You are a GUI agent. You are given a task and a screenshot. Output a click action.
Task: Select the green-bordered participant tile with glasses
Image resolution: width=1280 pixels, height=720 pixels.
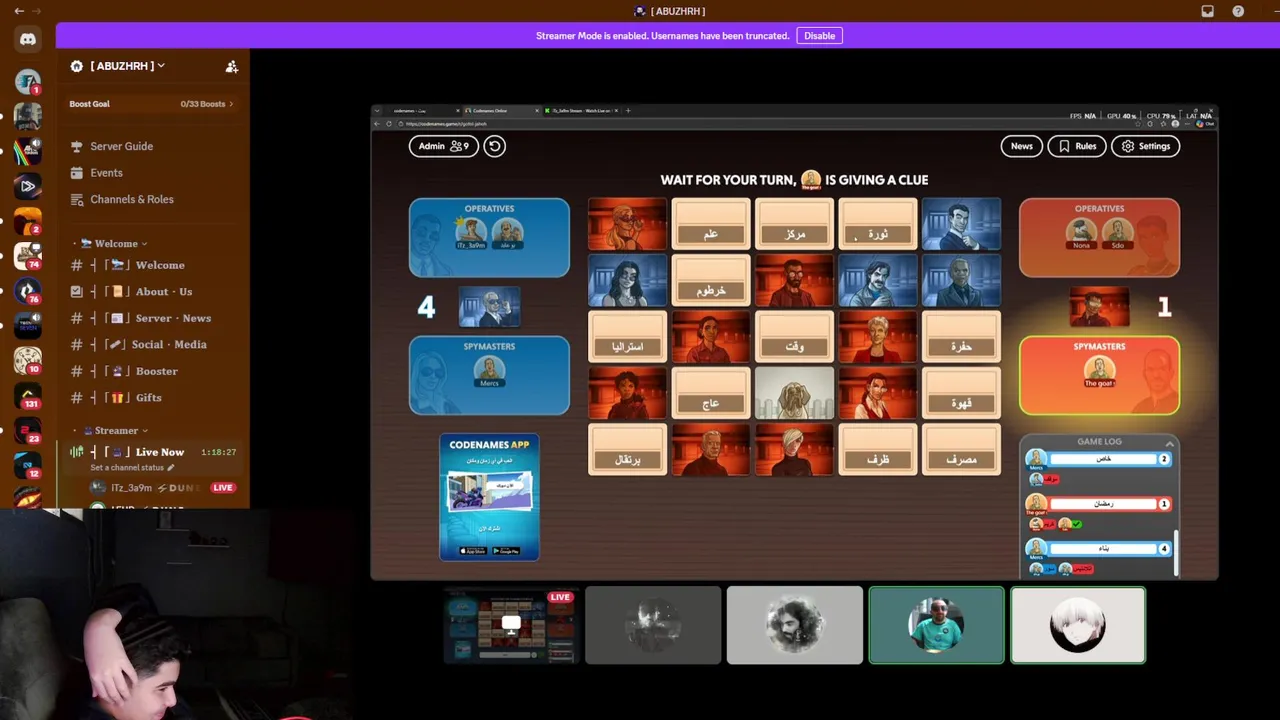pos(936,625)
